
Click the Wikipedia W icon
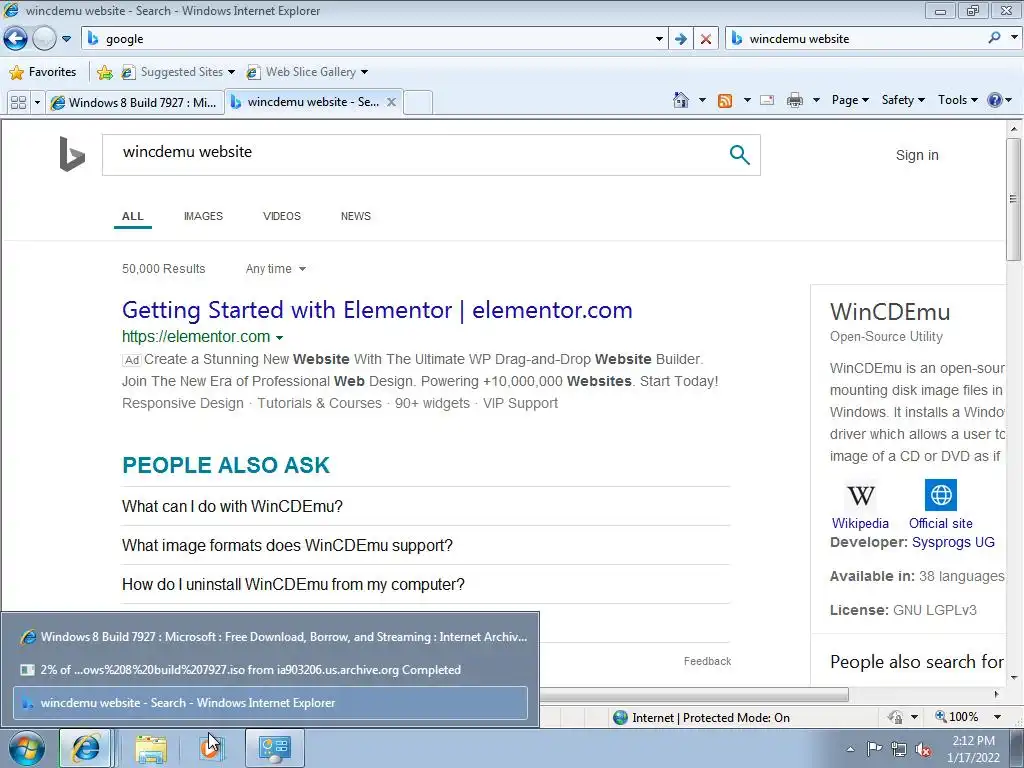tap(861, 496)
